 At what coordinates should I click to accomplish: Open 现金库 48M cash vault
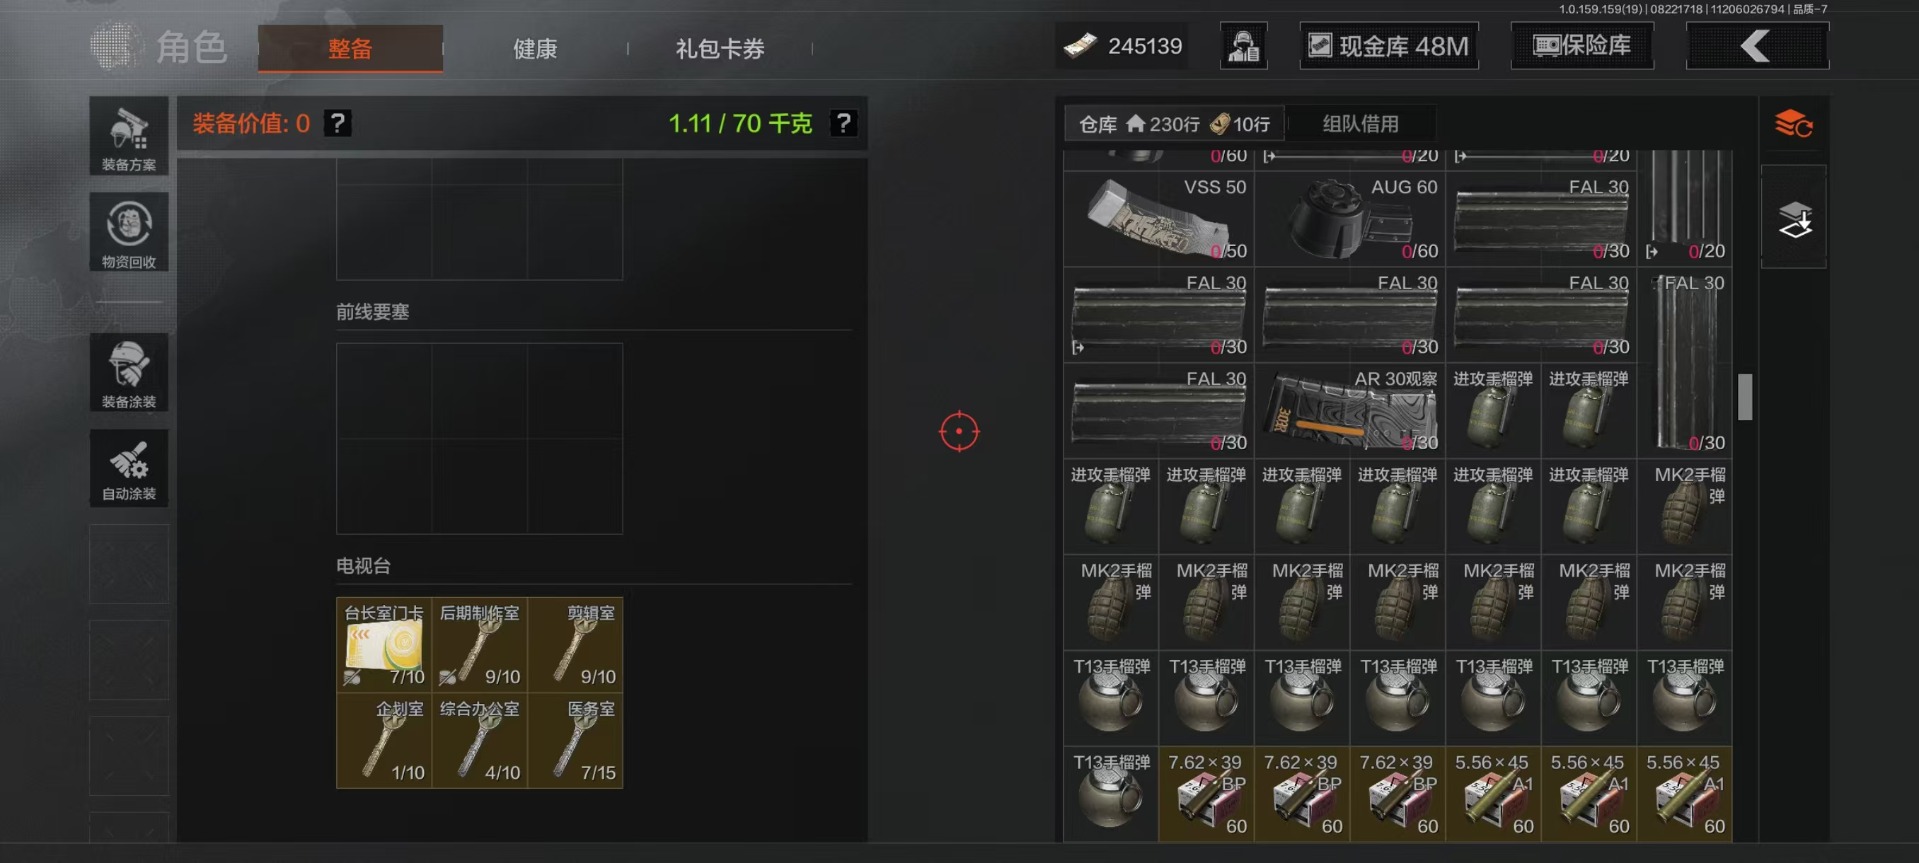(1389, 46)
